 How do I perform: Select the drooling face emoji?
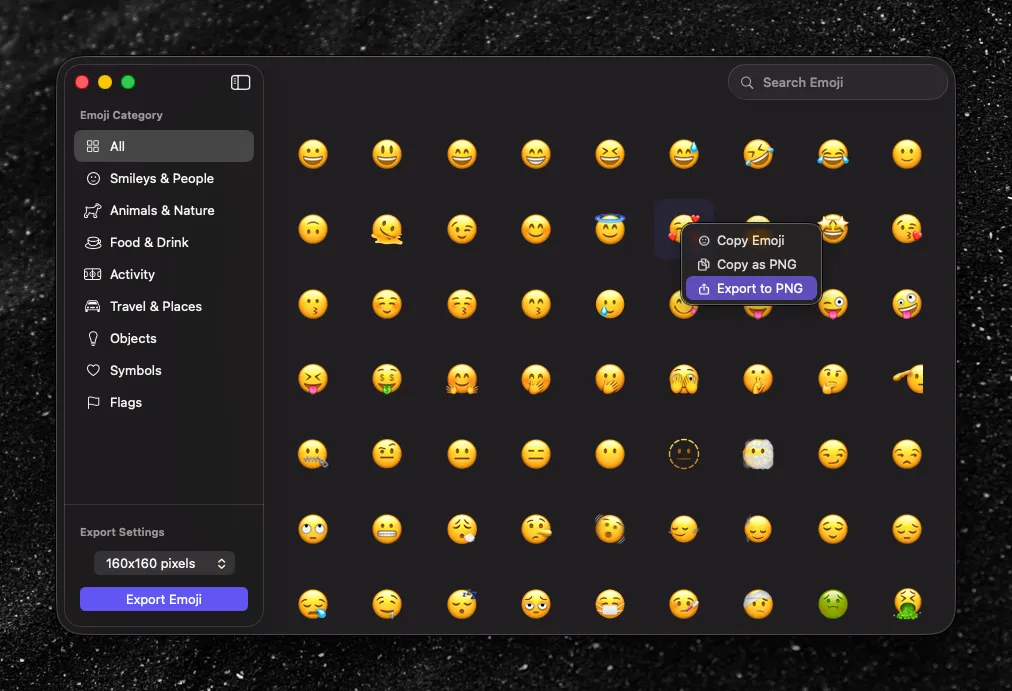387,604
